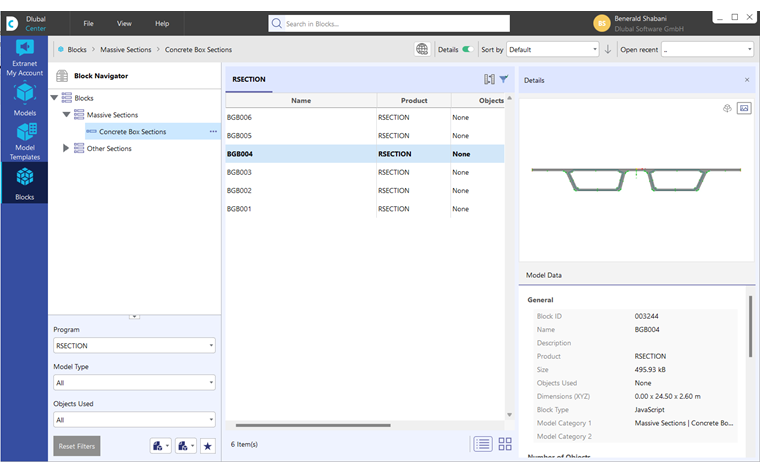Close the Details panel

tap(747, 80)
